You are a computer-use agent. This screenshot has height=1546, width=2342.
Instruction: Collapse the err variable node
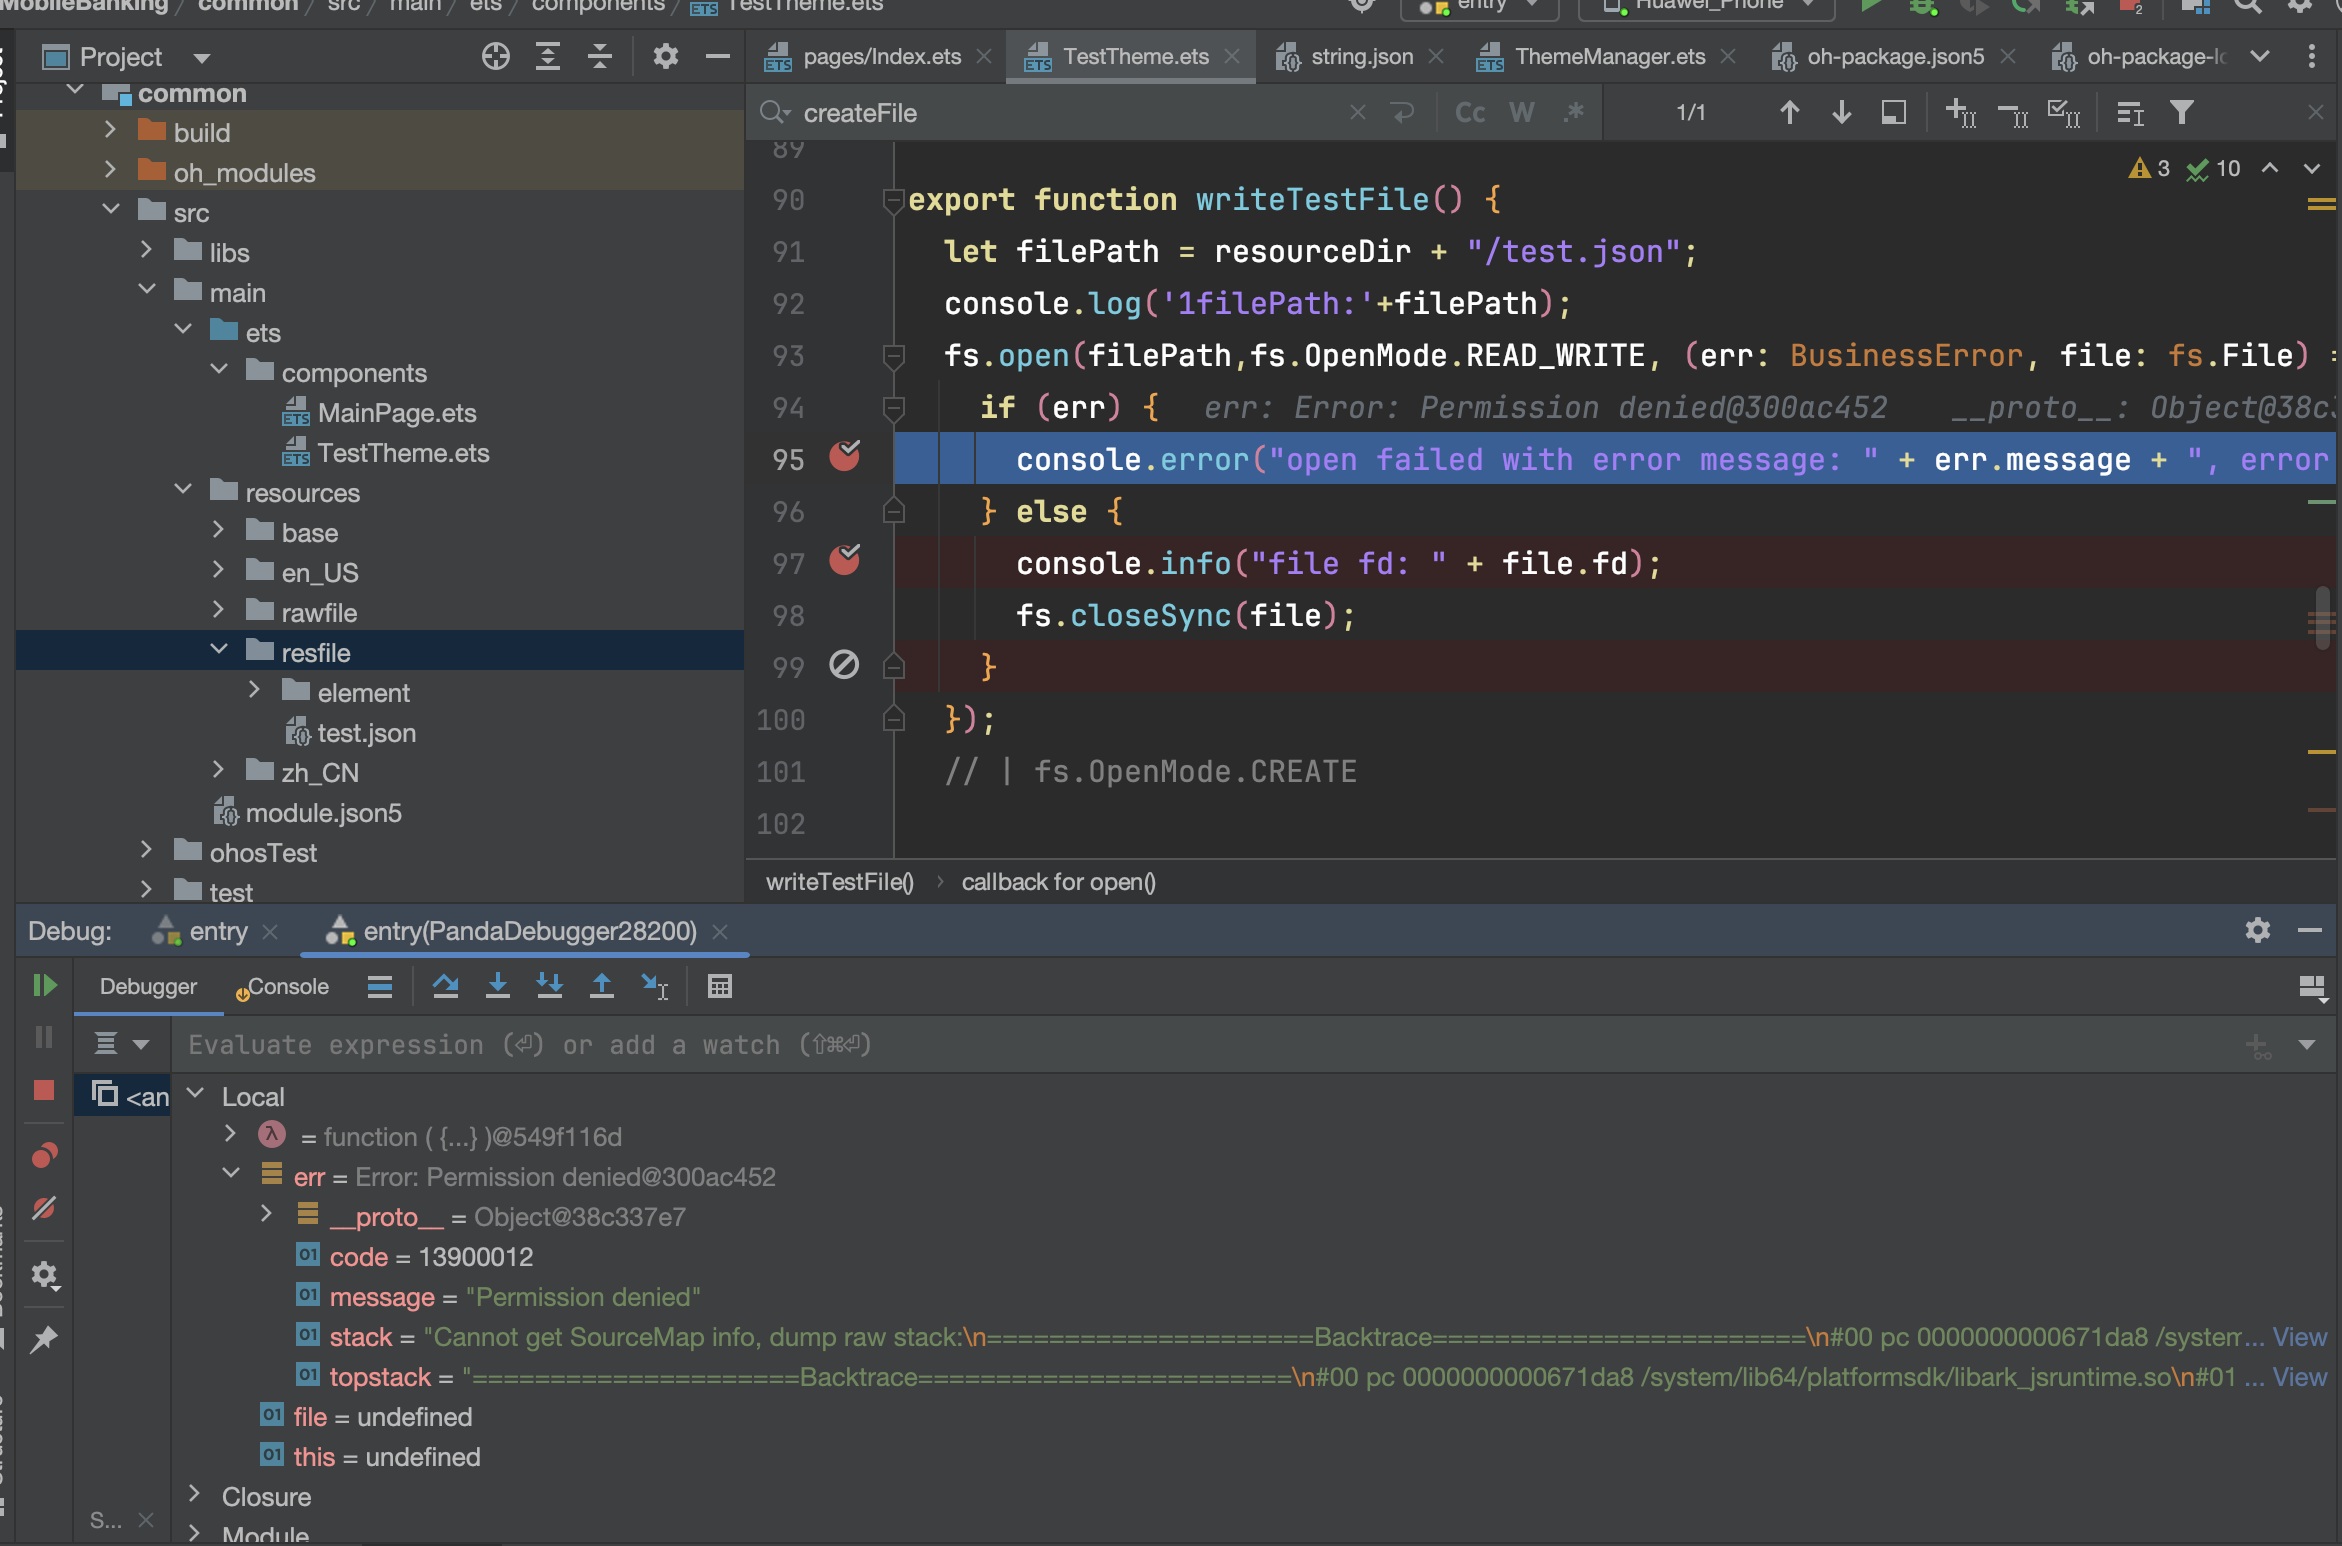(231, 1175)
